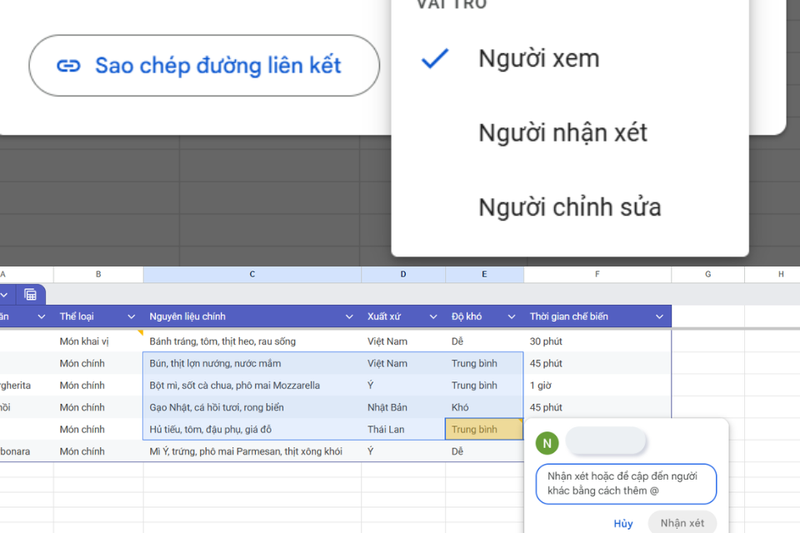Click the green N avatar in the comment box
This screenshot has height=533, width=800.
click(x=547, y=443)
